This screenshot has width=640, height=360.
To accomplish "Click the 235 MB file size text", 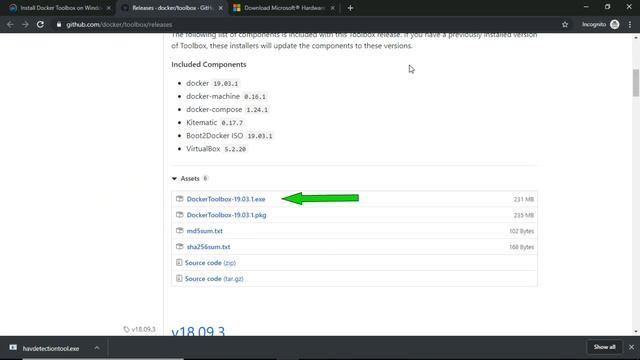I will click(524, 215).
